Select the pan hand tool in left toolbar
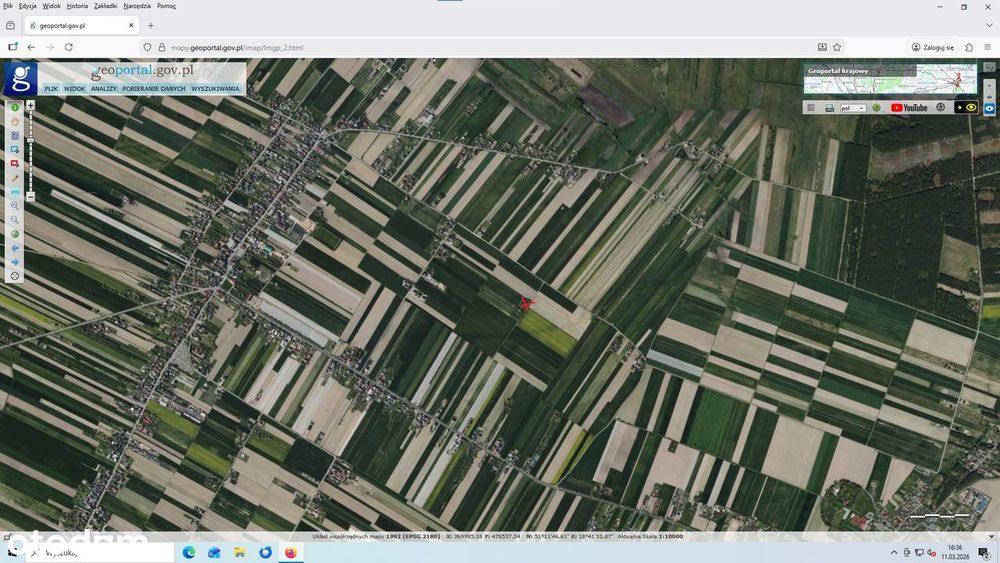Image resolution: width=1000 pixels, height=563 pixels. [15, 122]
